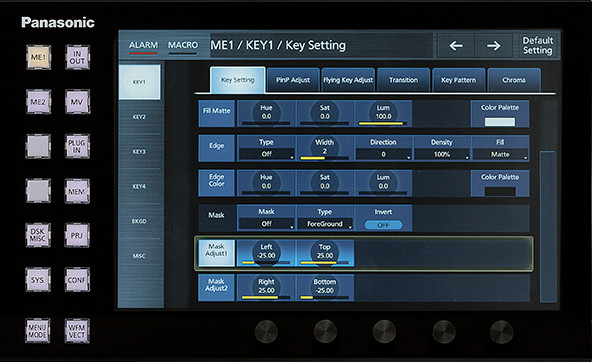Select the DSK MISC button
Viewport: 592px width, 362px height.
(x=38, y=235)
